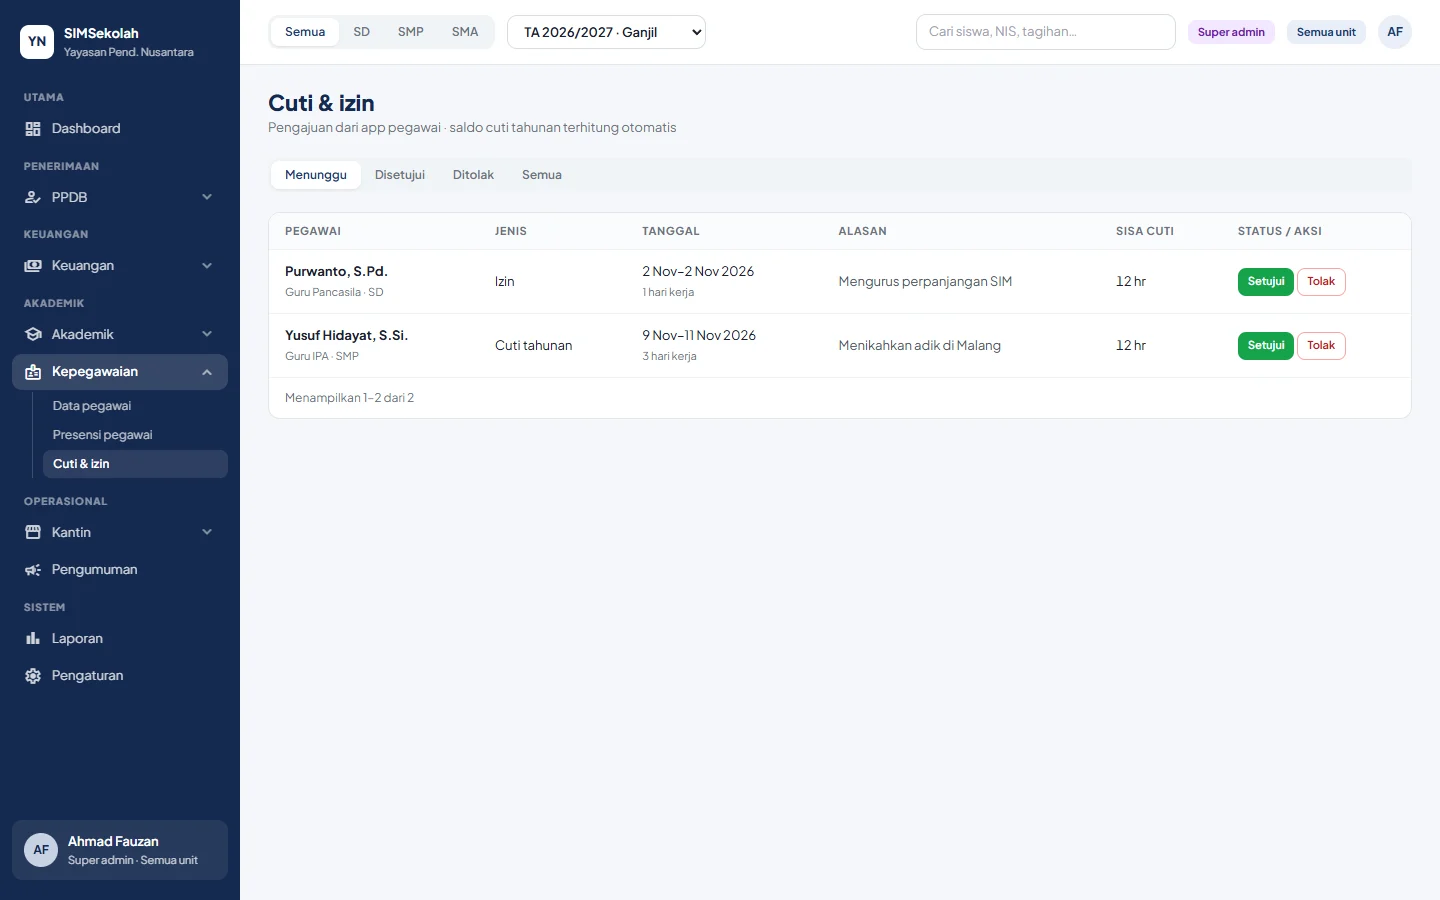The image size is (1440, 900).
Task: Filter by SD unit
Action: pyautogui.click(x=362, y=32)
